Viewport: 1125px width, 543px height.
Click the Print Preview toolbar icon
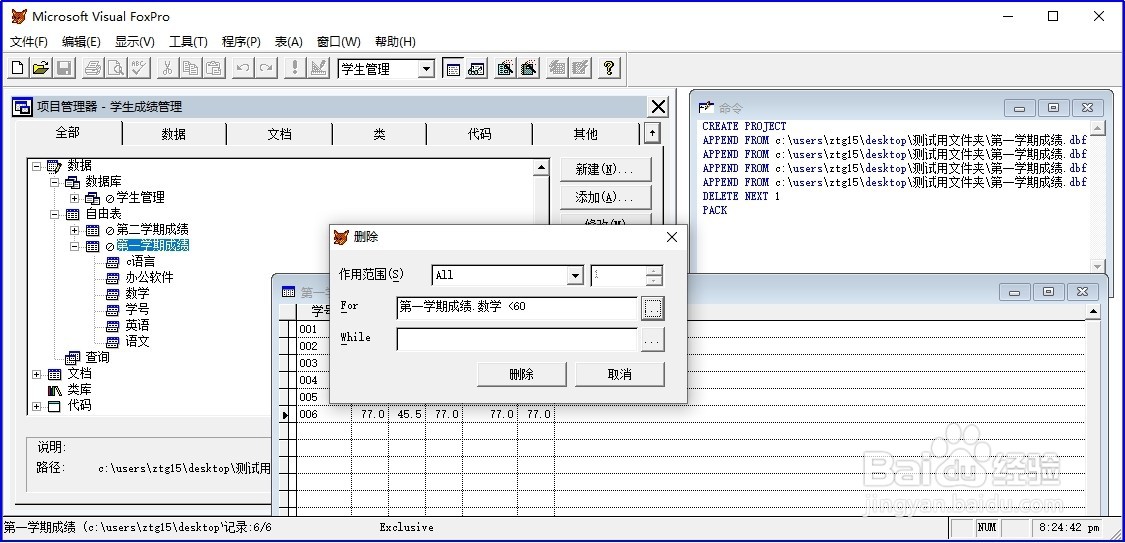pos(116,68)
